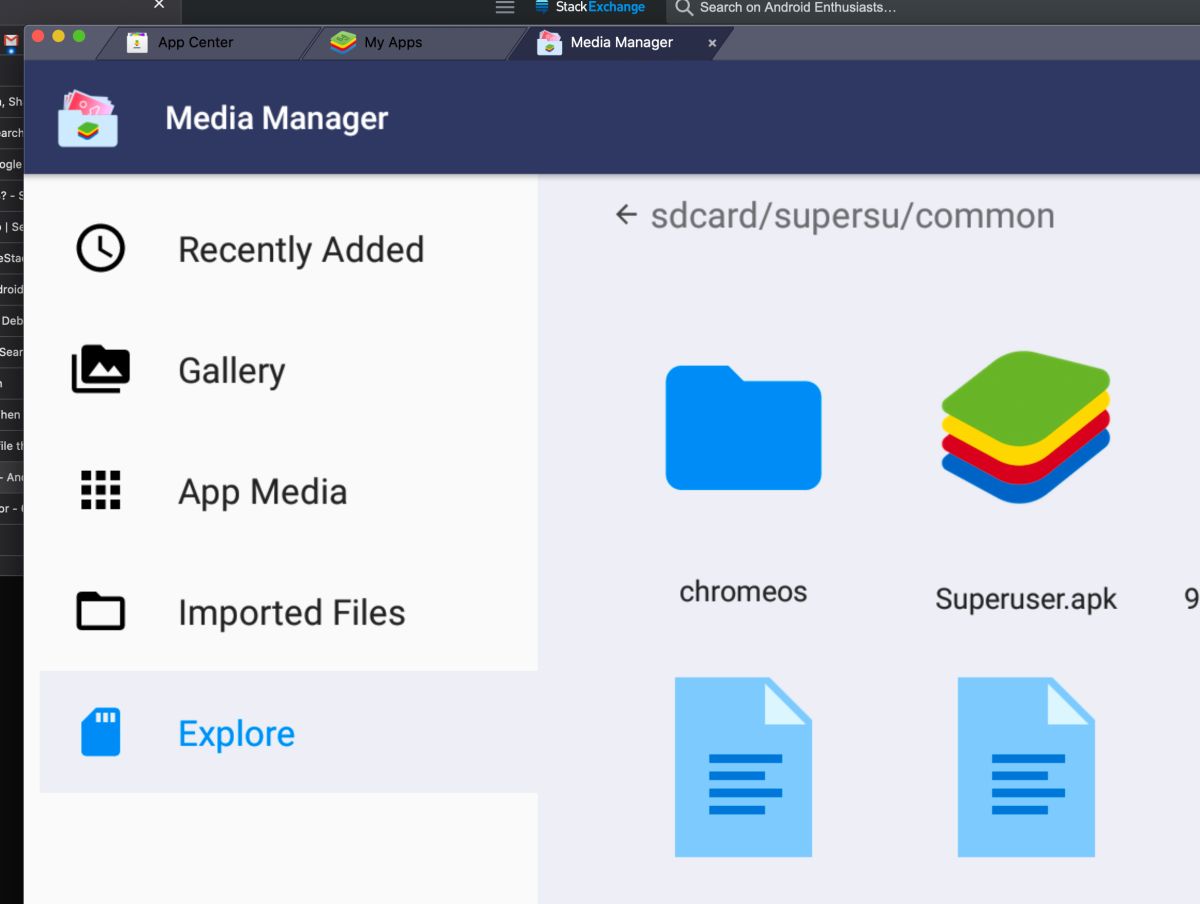
Task: Open the Recently Added clock icon
Action: tap(101, 248)
